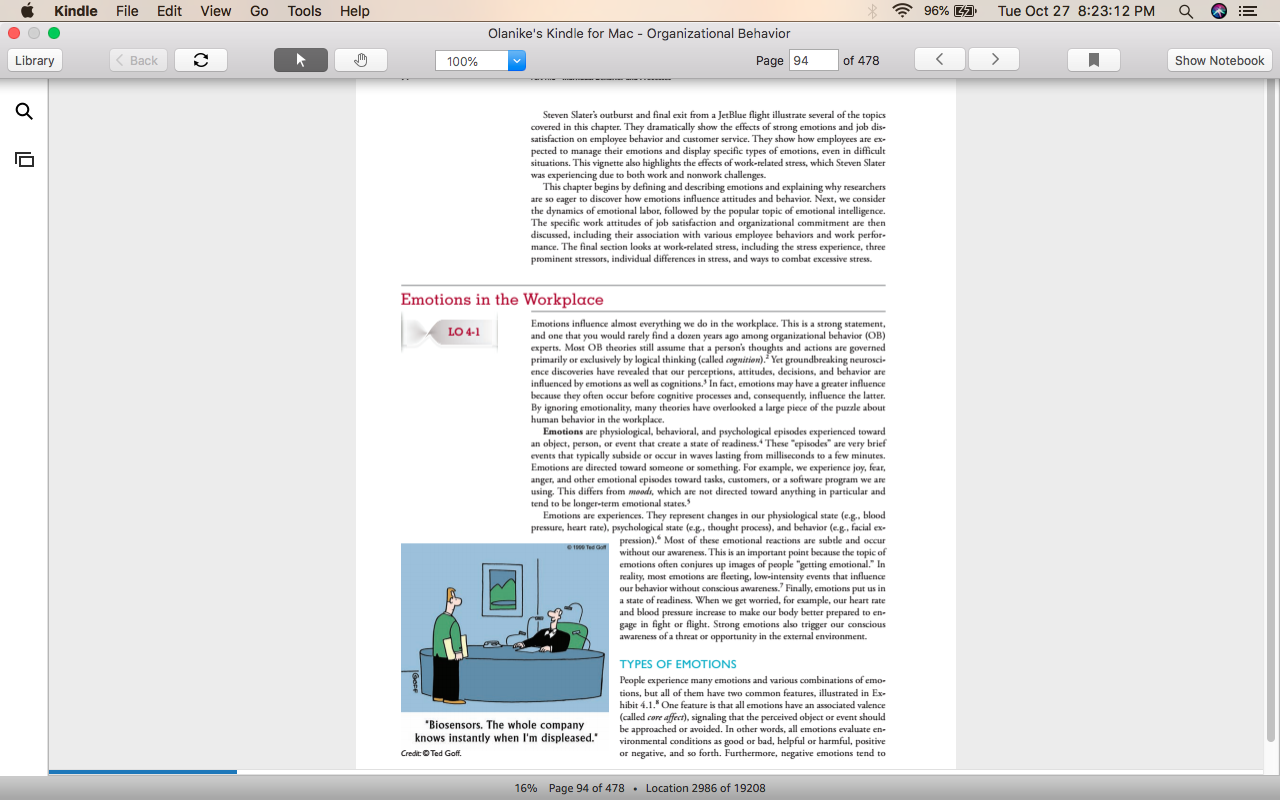Screen dimensions: 1280x800
Task: Open the search panel magnifier icon
Action: click(24, 111)
